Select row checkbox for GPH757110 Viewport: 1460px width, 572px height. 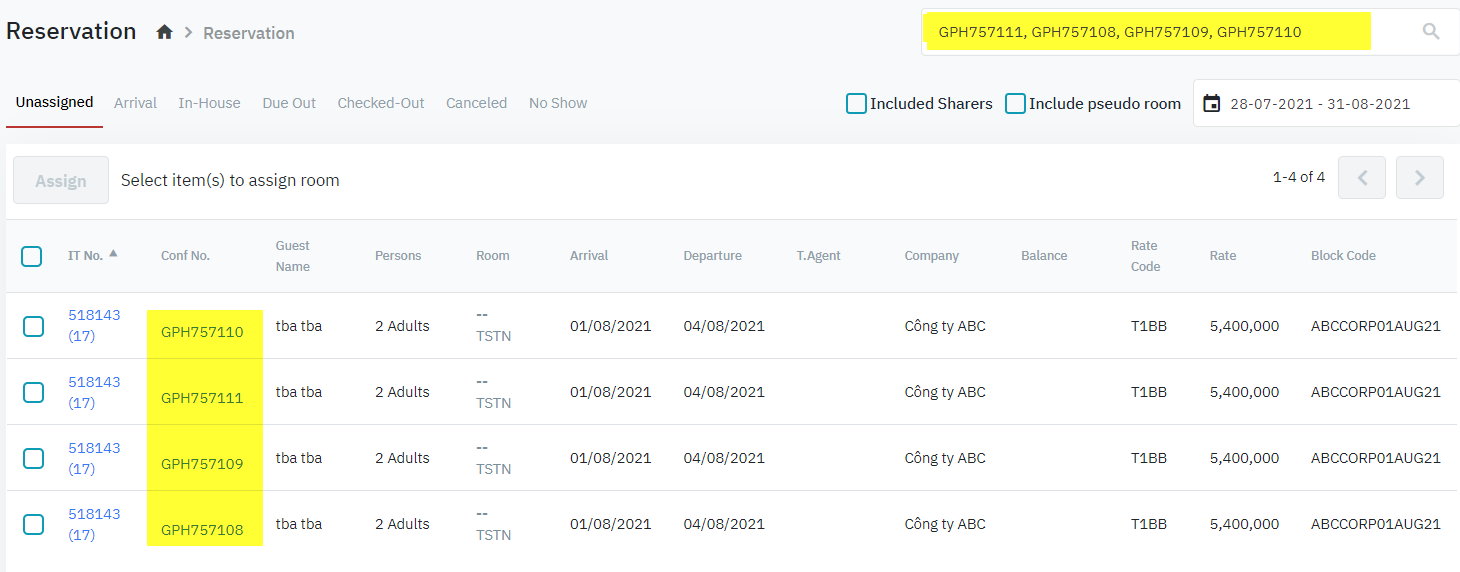pyautogui.click(x=33, y=326)
